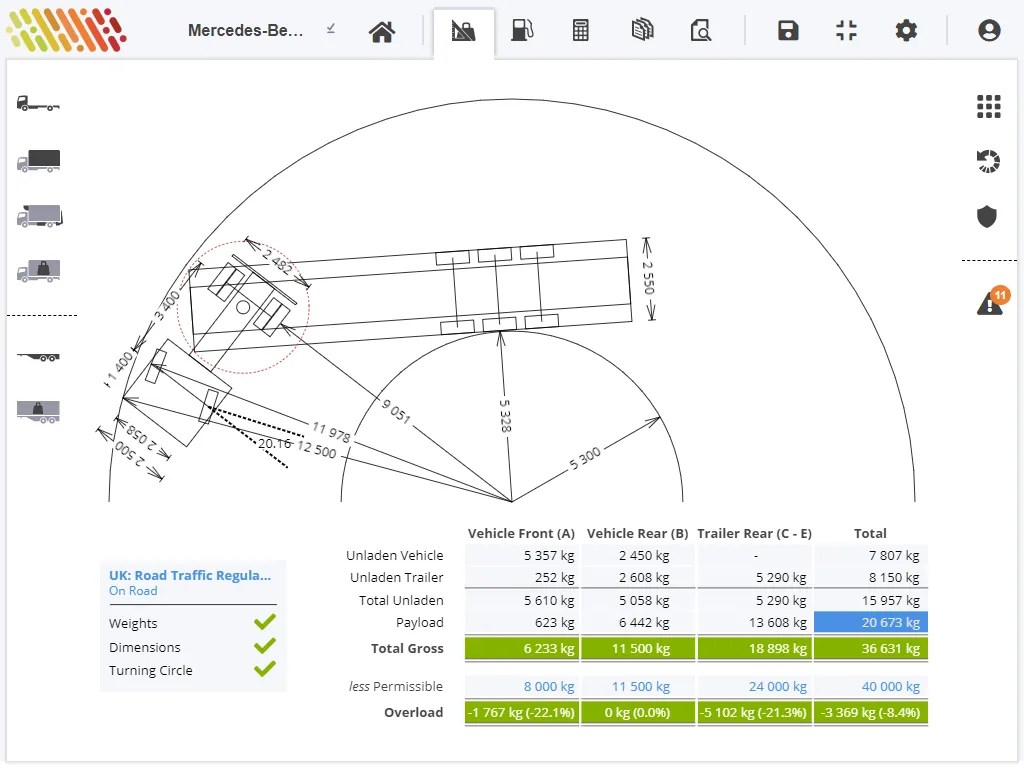1024x768 pixels.
Task: Click the Unladen Trailer row label
Action: [396, 578]
